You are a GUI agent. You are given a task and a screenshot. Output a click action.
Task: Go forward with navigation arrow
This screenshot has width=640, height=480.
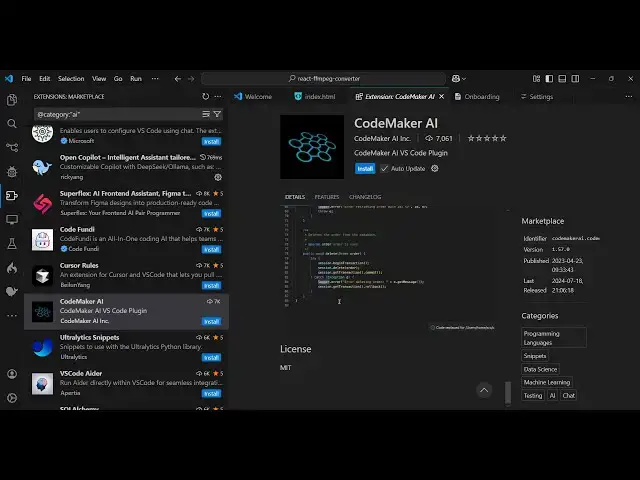[x=191, y=79]
